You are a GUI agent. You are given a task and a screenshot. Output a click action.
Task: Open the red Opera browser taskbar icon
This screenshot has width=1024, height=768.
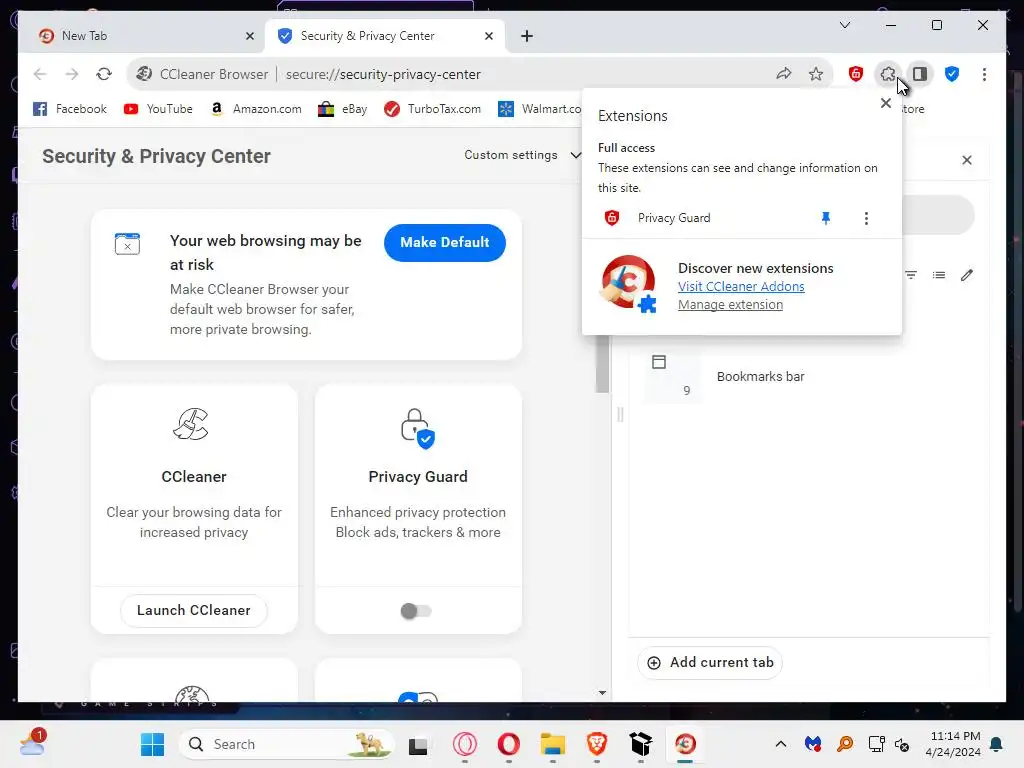(509, 744)
